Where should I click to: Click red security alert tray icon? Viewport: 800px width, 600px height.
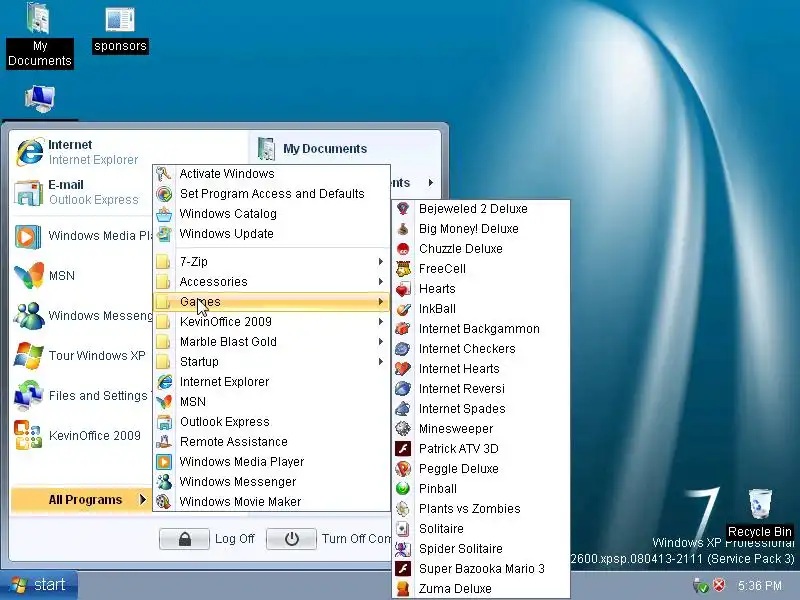pyautogui.click(x=719, y=585)
